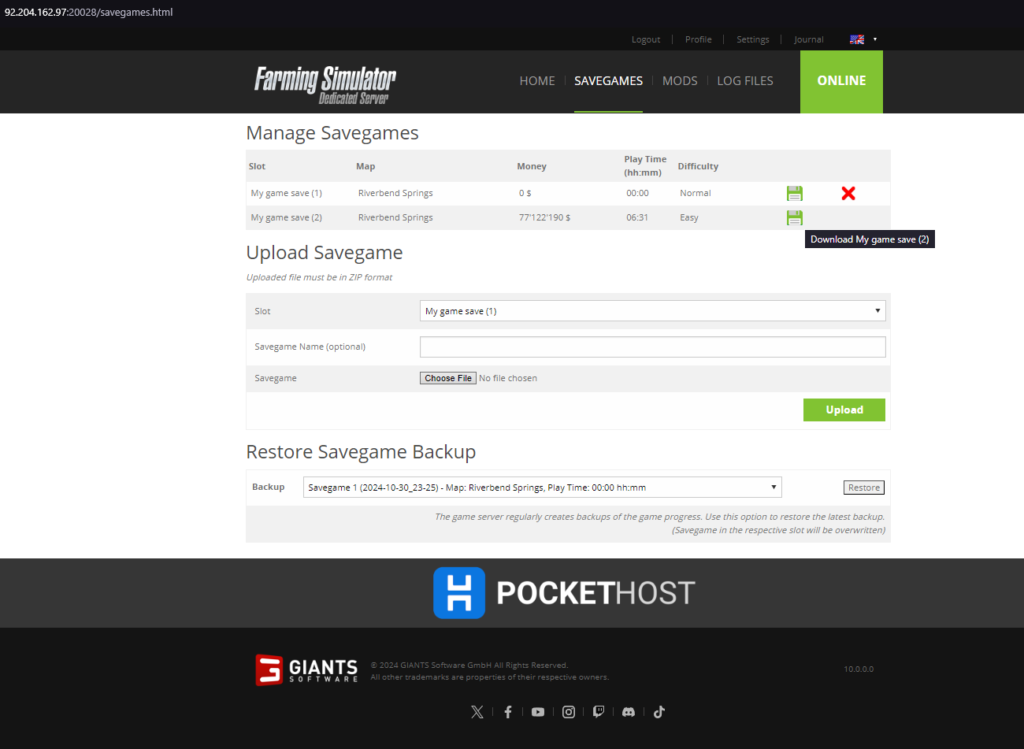Download My game save (1) via floppy icon

coord(794,193)
